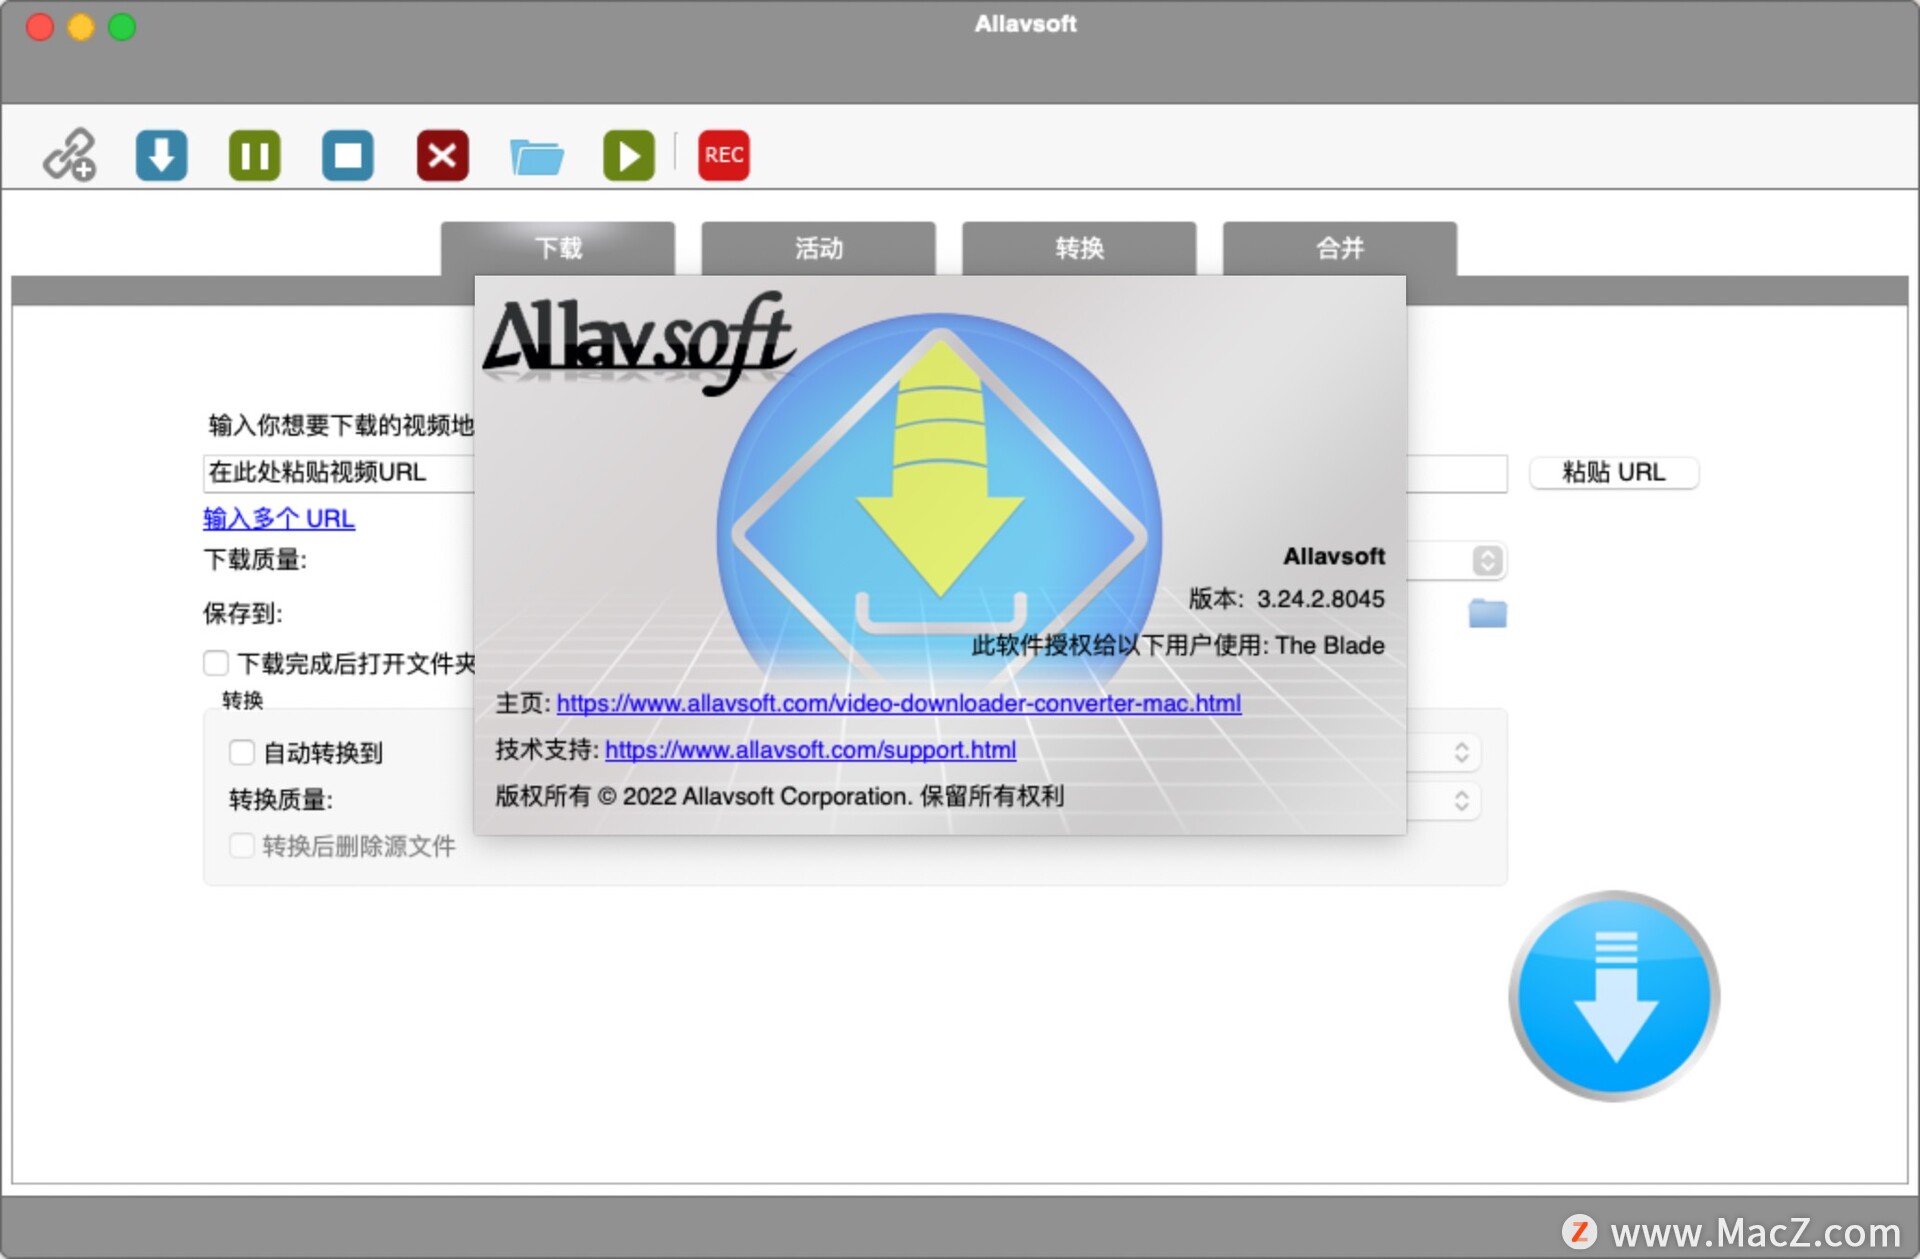Enable 自动转换到 checkbox
The height and width of the screenshot is (1259, 1920).
pyautogui.click(x=242, y=752)
